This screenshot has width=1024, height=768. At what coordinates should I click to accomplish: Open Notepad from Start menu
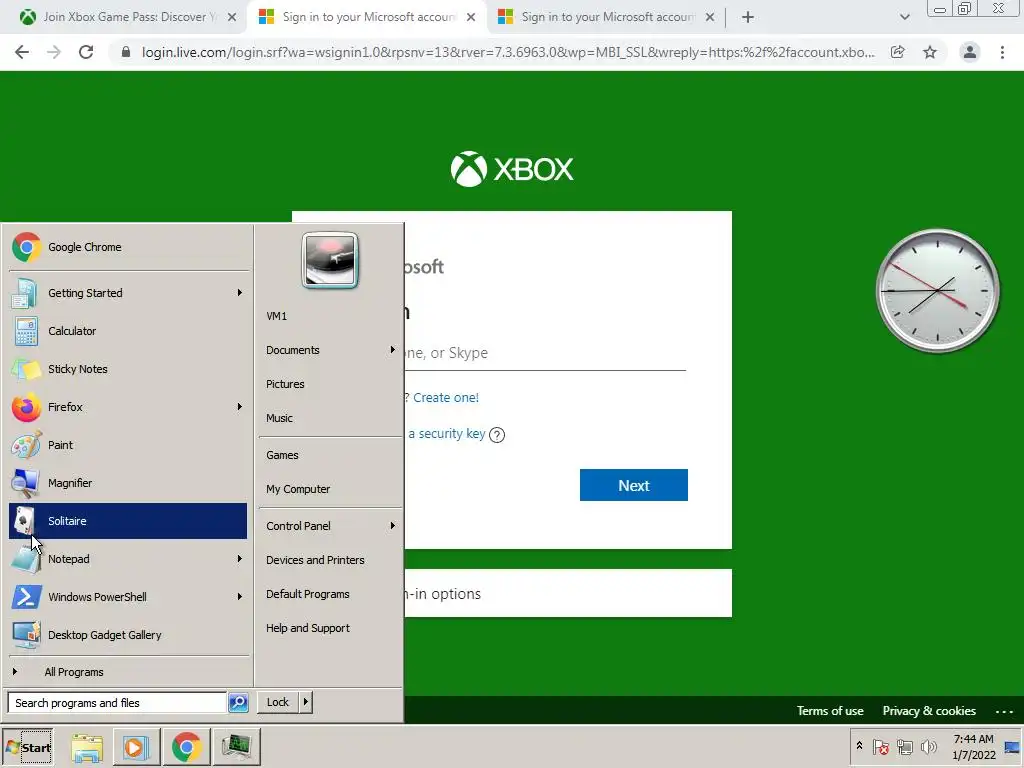coord(128,559)
